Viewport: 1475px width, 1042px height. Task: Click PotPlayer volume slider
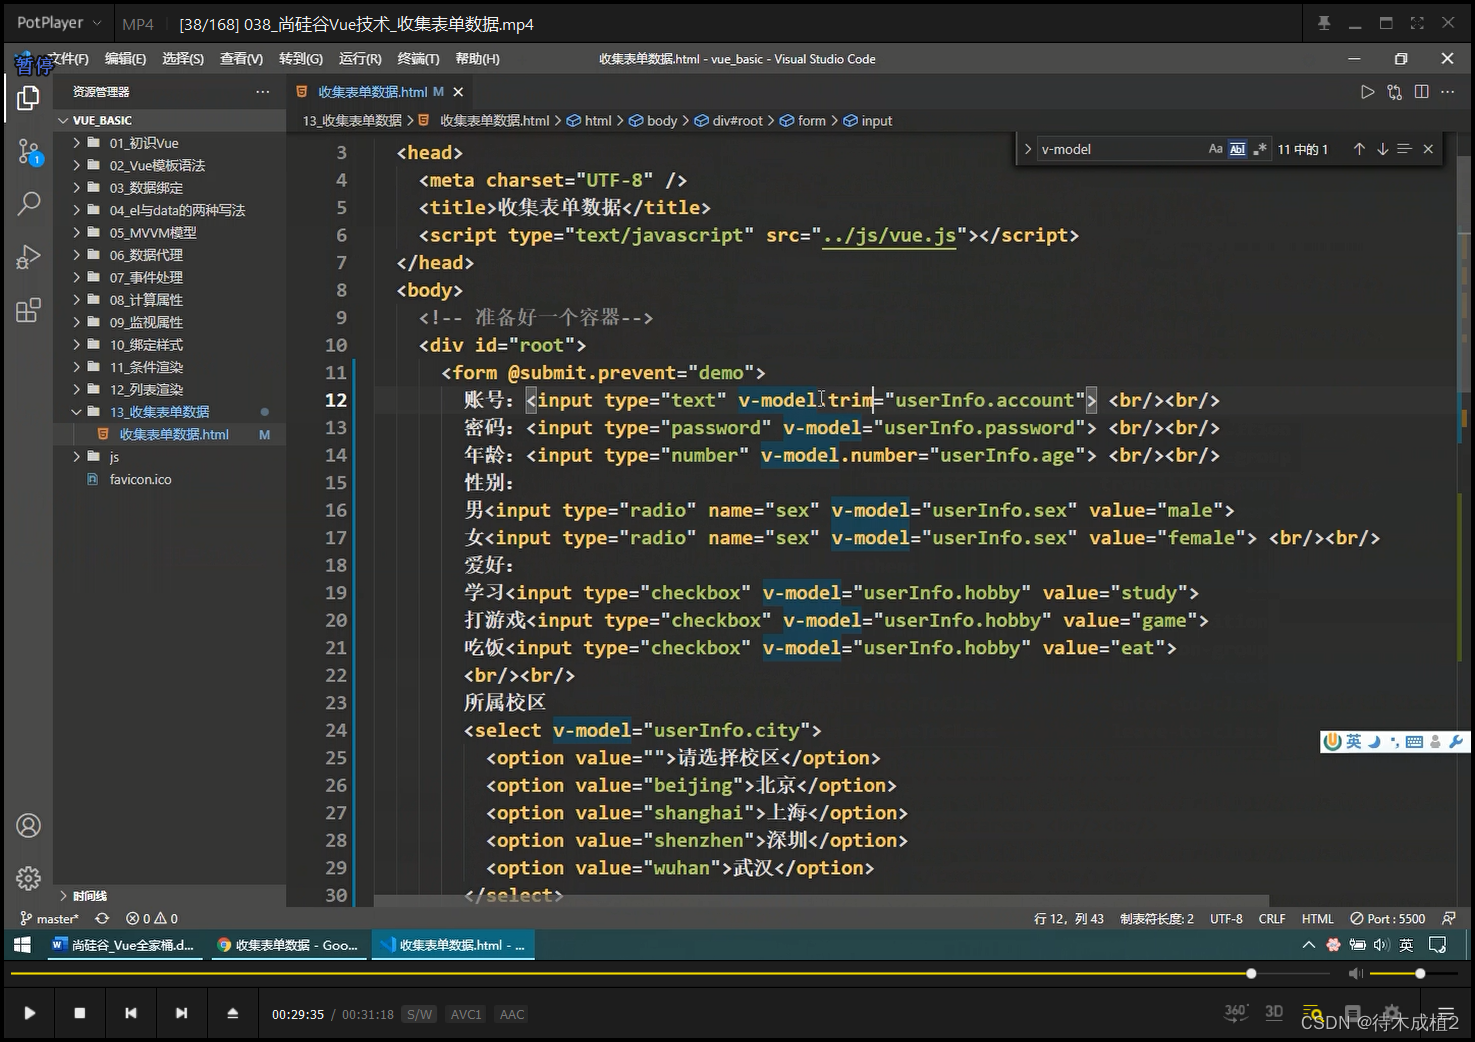(1412, 973)
